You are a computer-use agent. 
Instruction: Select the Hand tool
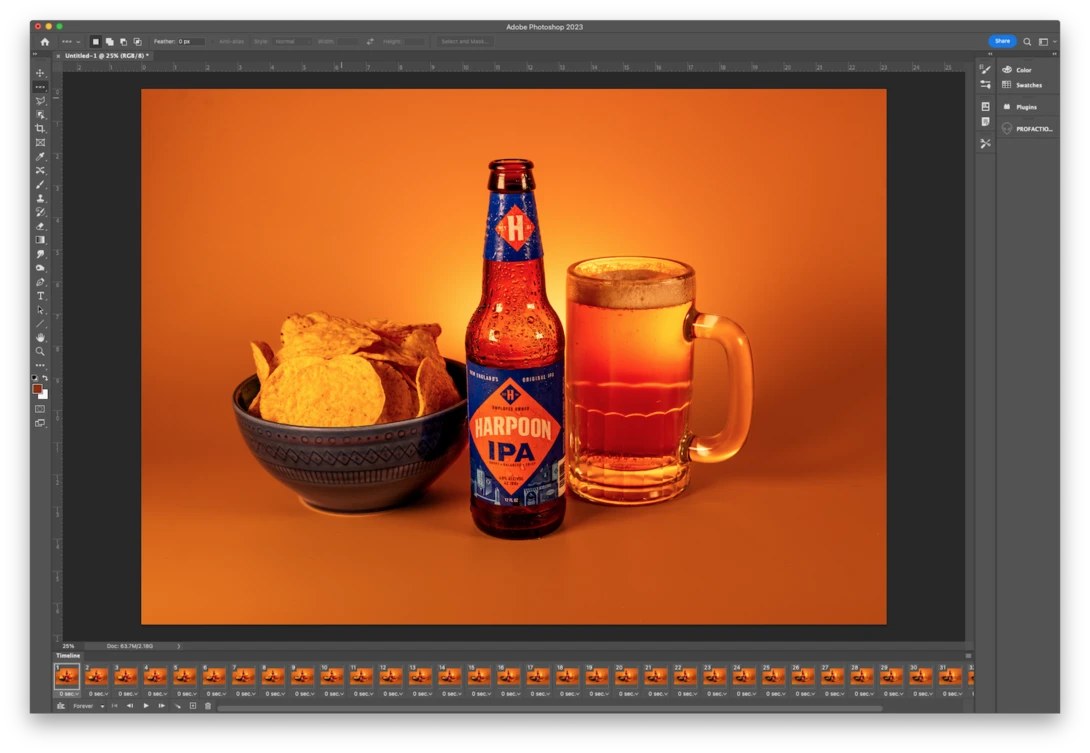(40, 338)
